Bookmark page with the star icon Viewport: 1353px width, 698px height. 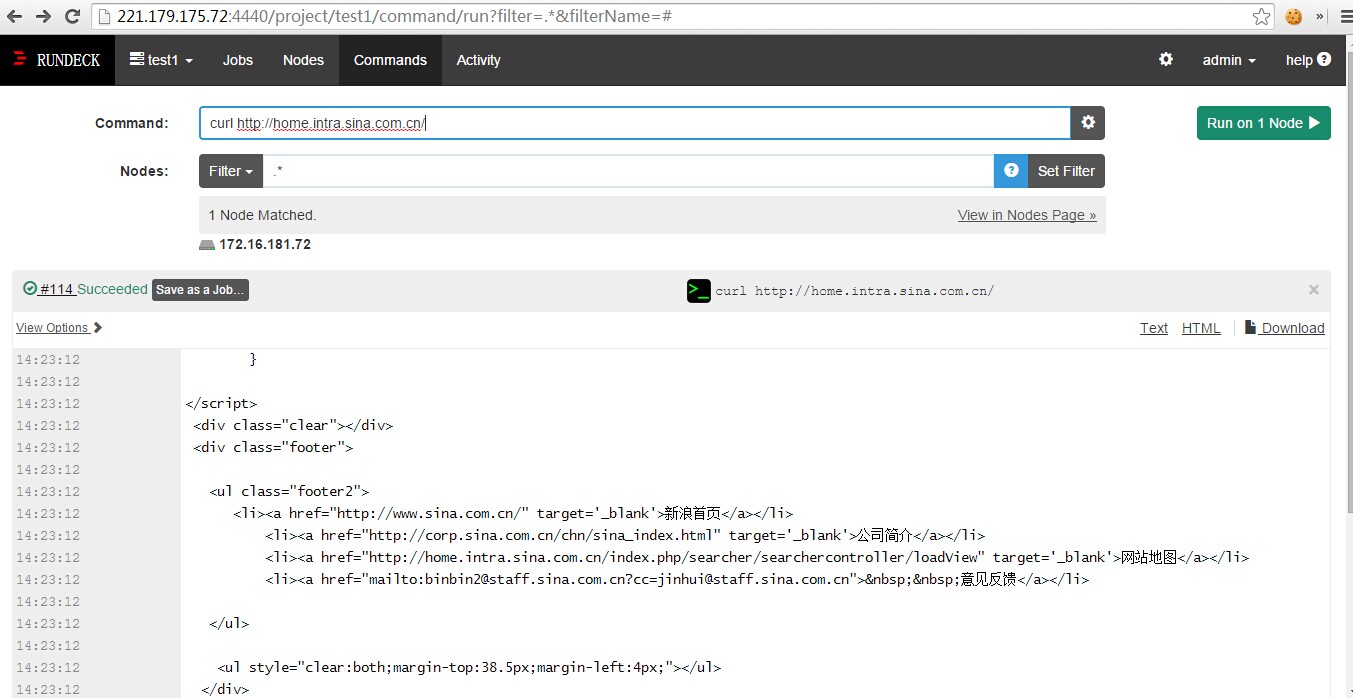(x=1262, y=16)
